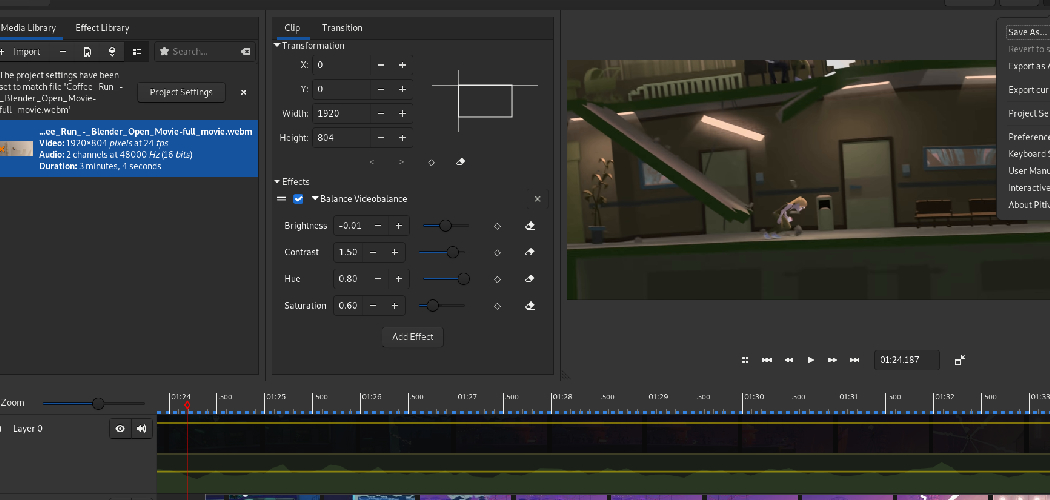Decrease the Width value

[381, 114]
